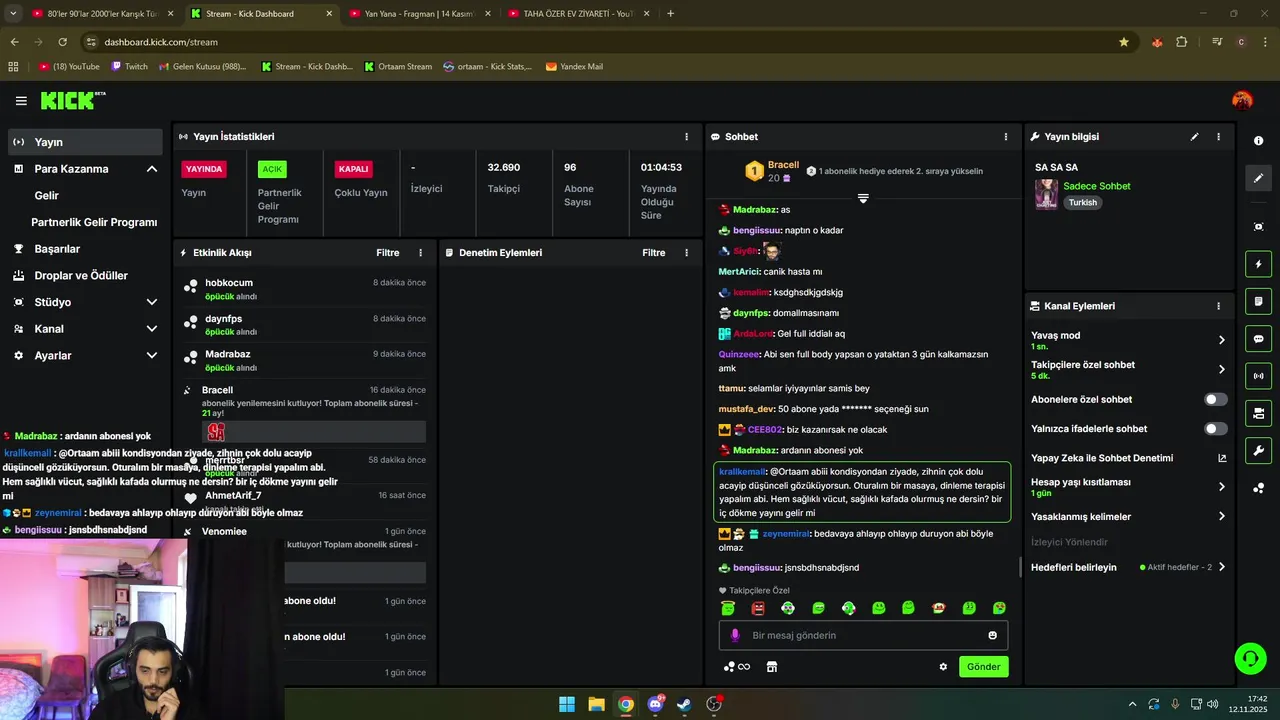
Task: Open Kanal Eylemleri three-dot menu
Action: click(x=1218, y=306)
